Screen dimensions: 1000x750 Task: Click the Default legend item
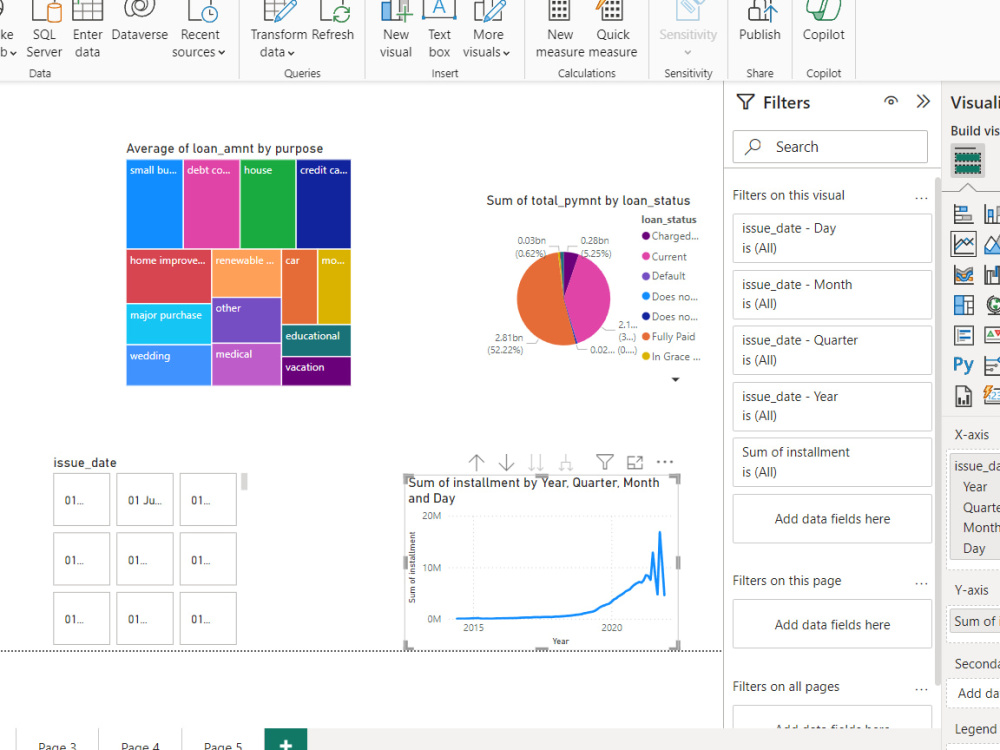664,276
